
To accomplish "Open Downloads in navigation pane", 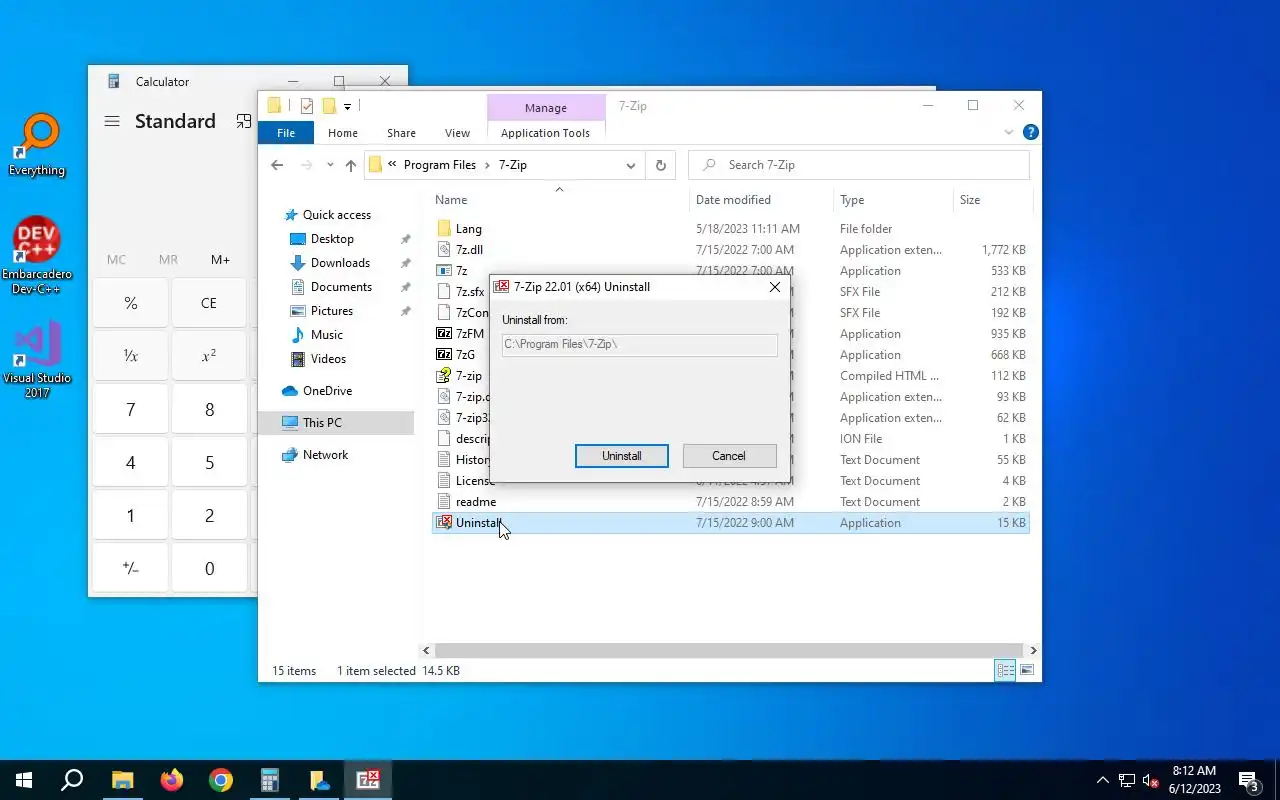I will click(x=340, y=263).
